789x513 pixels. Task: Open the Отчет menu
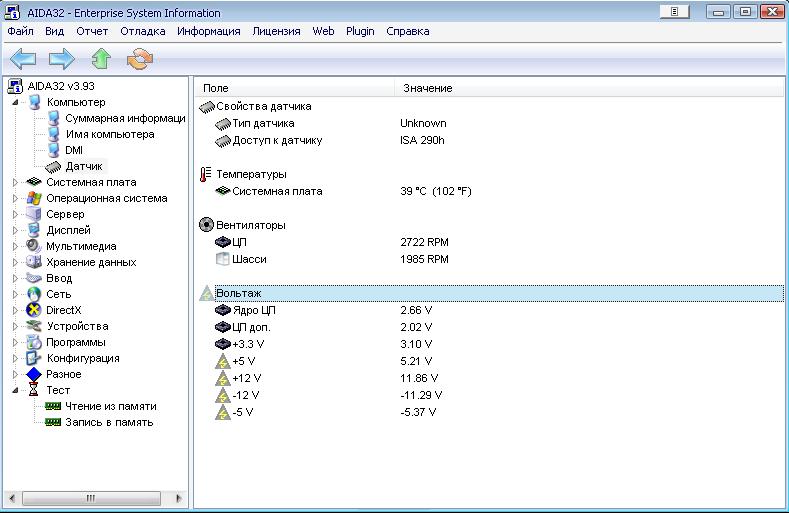pos(92,31)
